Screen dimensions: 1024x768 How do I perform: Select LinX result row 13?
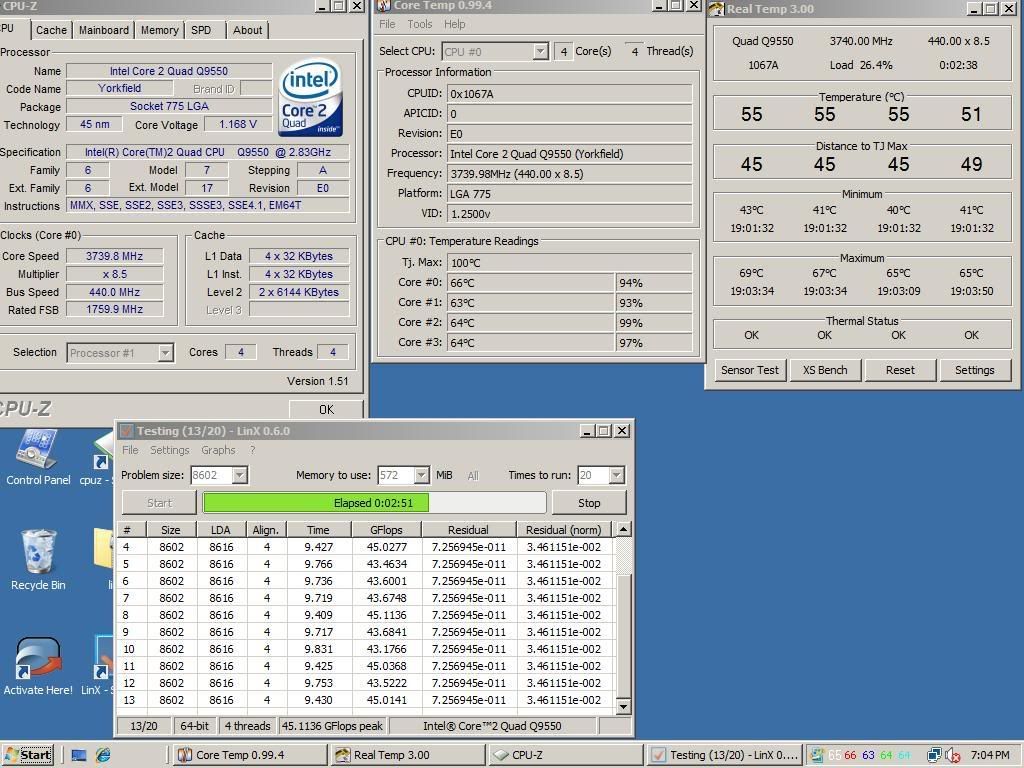(366, 700)
